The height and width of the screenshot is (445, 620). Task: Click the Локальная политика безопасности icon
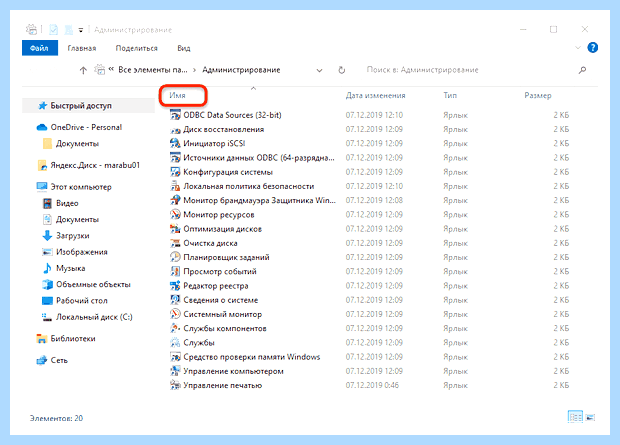(175, 186)
